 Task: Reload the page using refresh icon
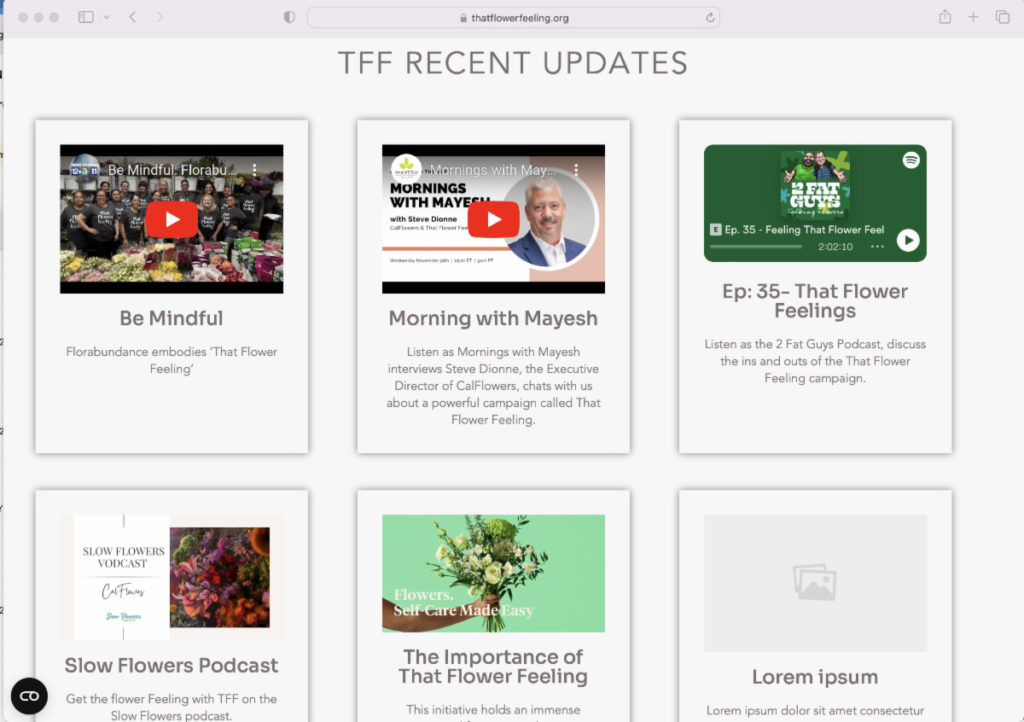pos(710,18)
